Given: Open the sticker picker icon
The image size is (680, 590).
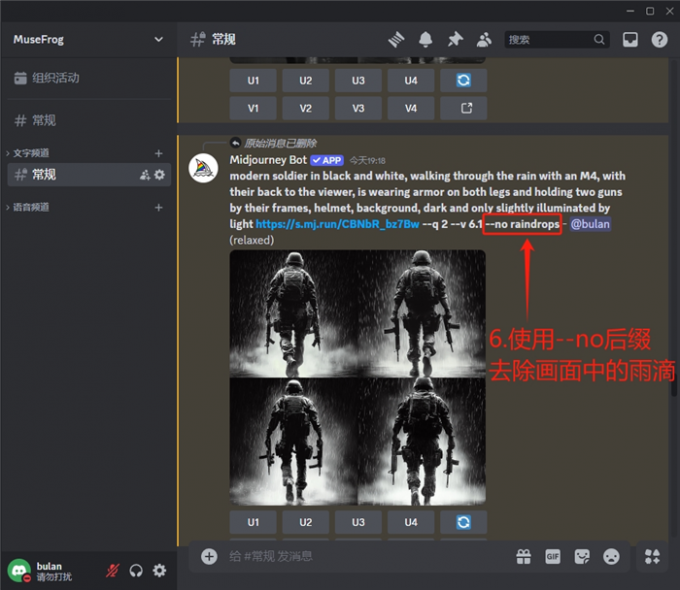Looking at the screenshot, I should [x=582, y=556].
